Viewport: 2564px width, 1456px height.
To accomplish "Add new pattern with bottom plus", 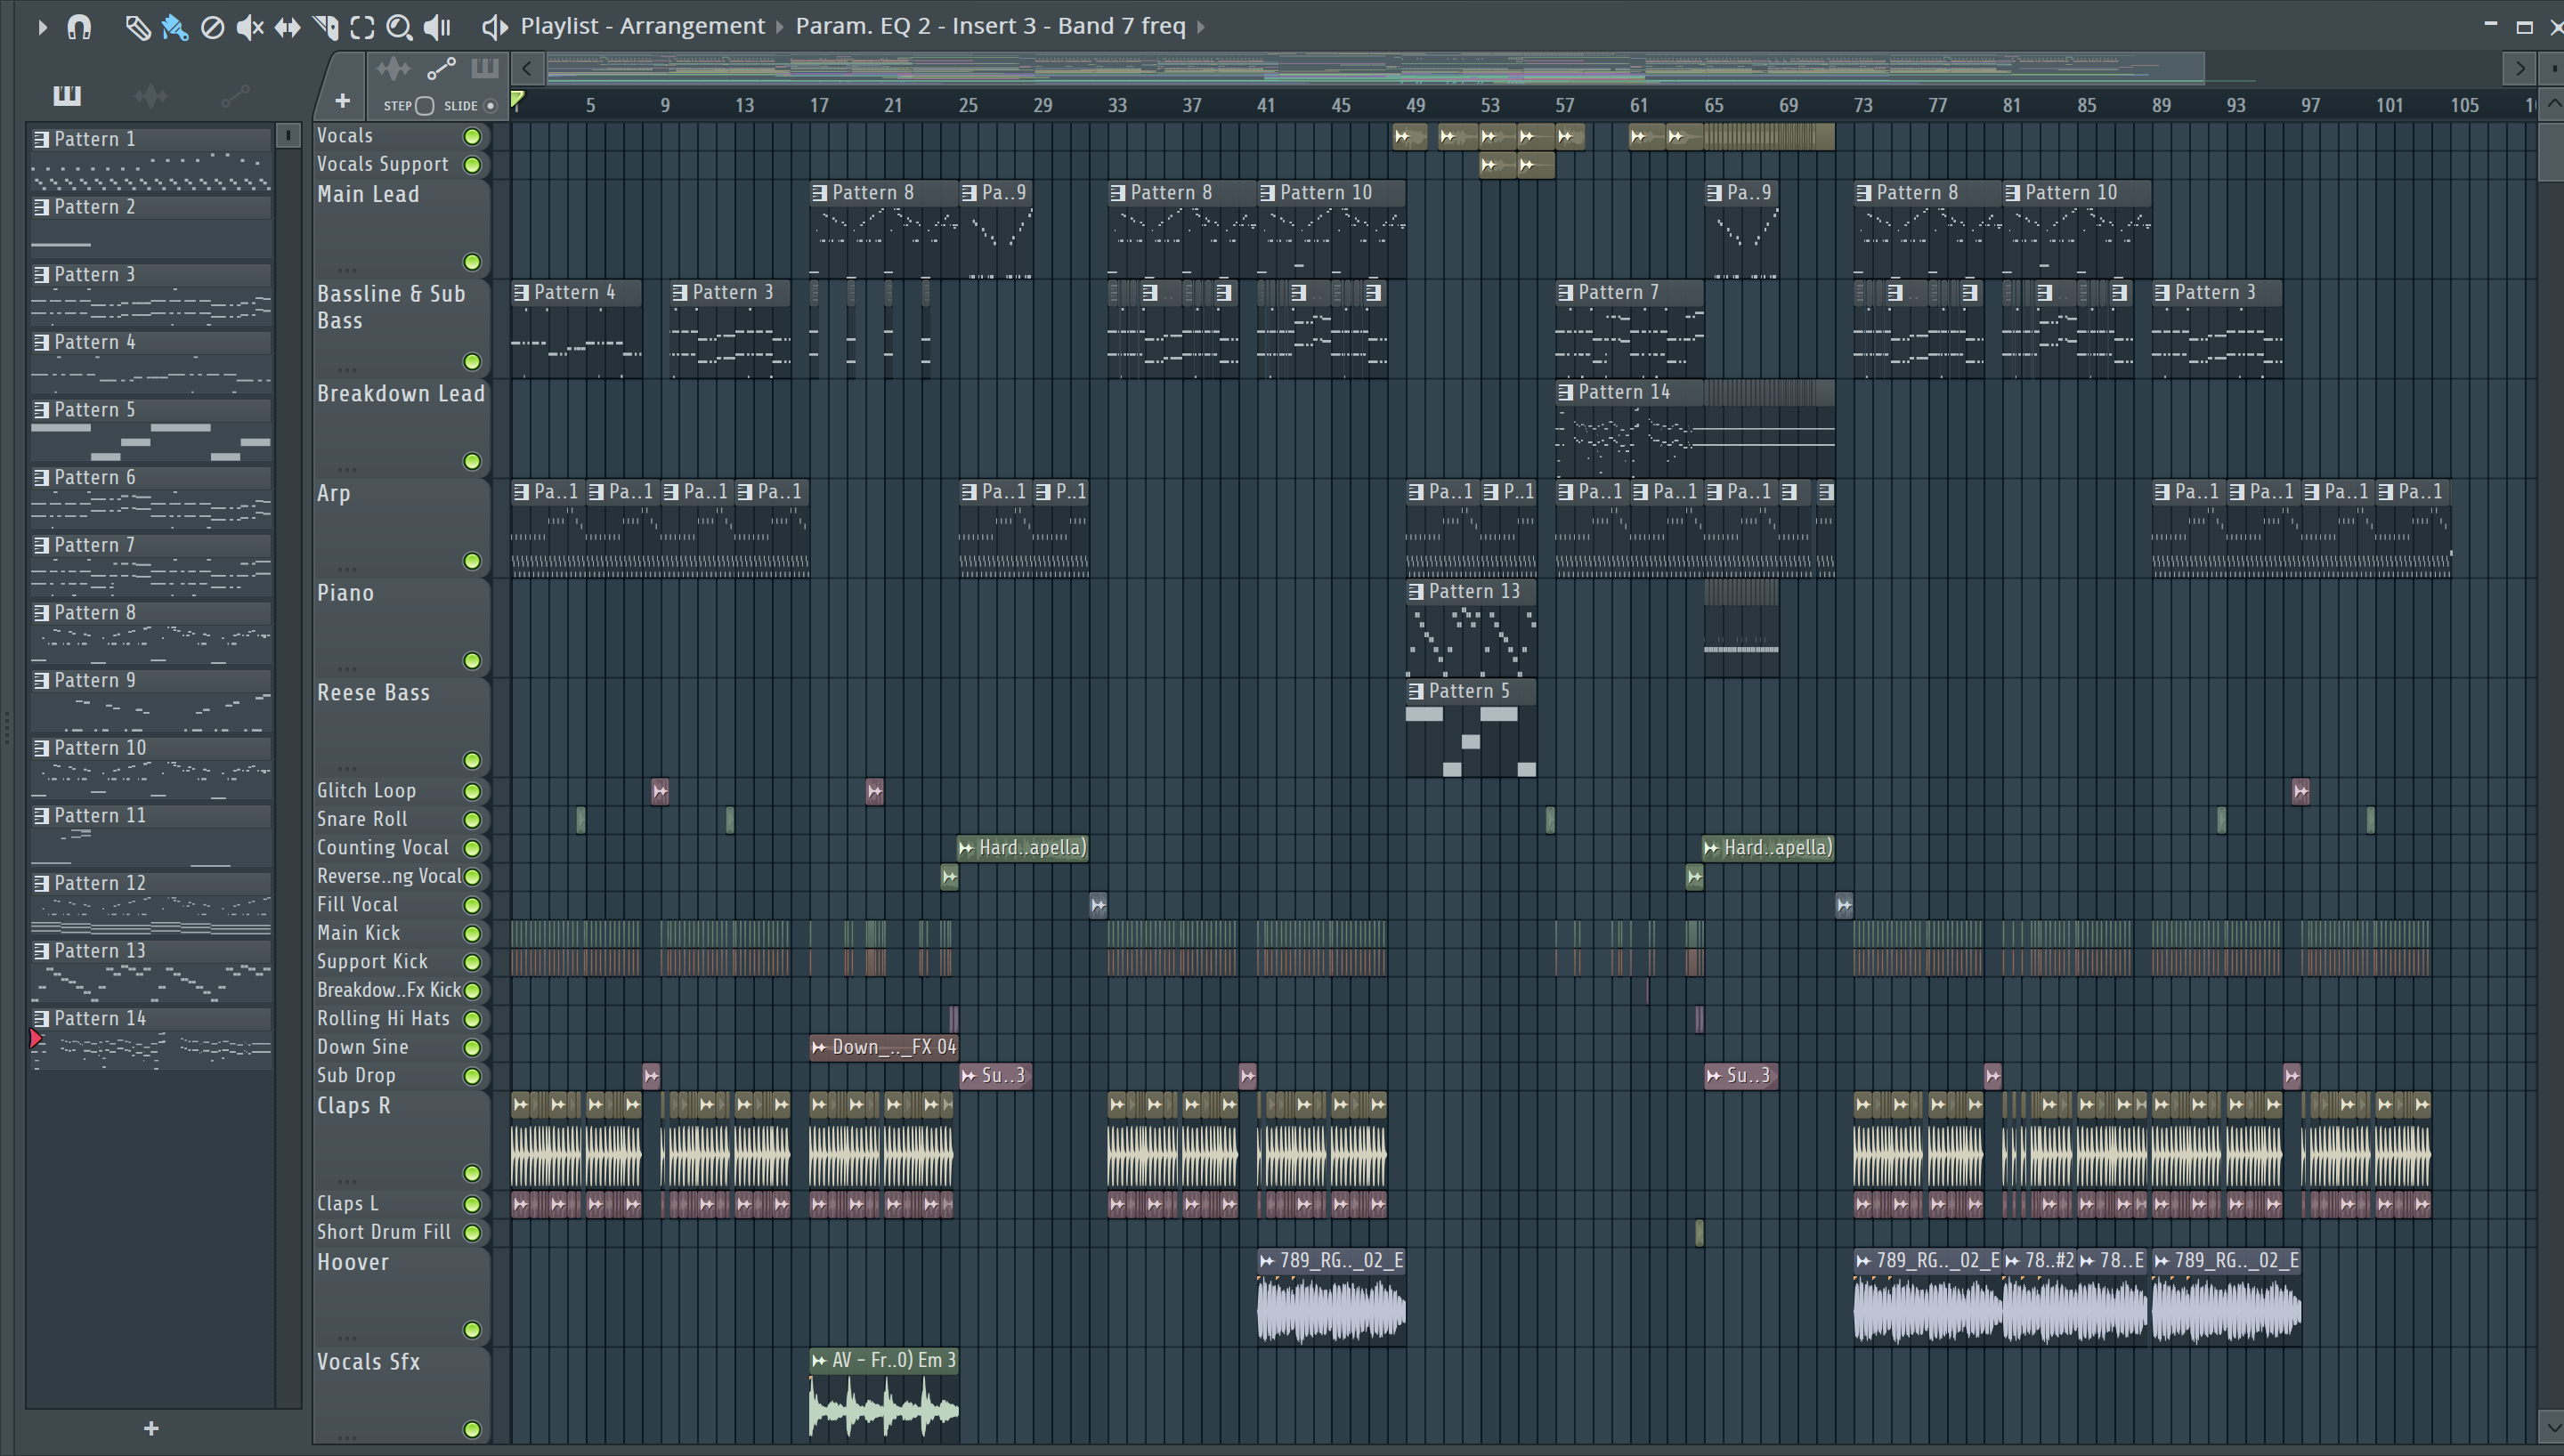I will (x=151, y=1428).
